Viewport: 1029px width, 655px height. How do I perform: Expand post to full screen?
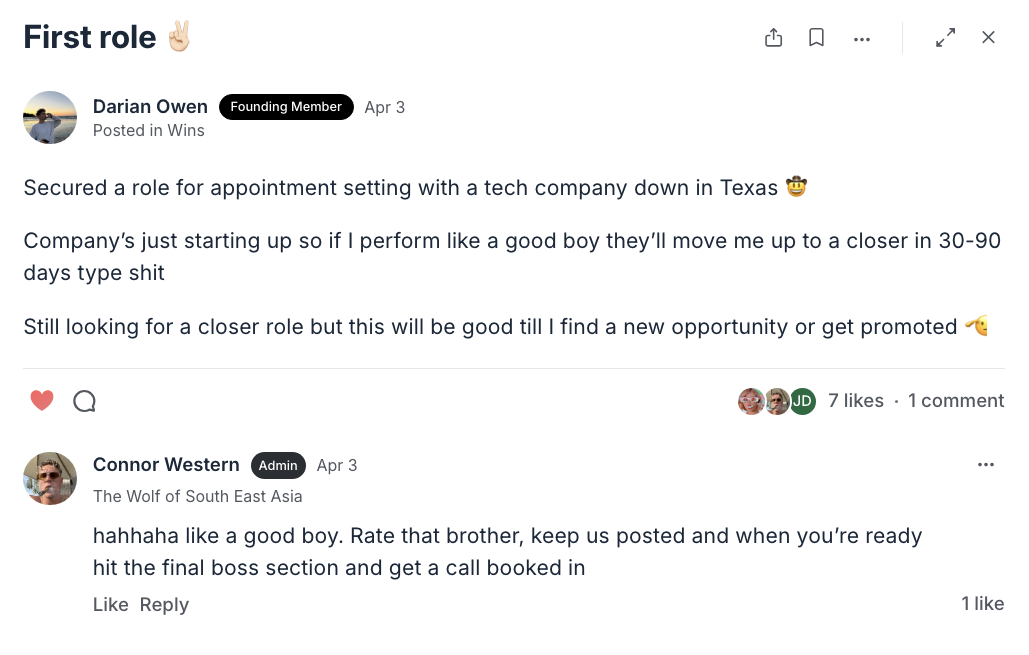[945, 37]
